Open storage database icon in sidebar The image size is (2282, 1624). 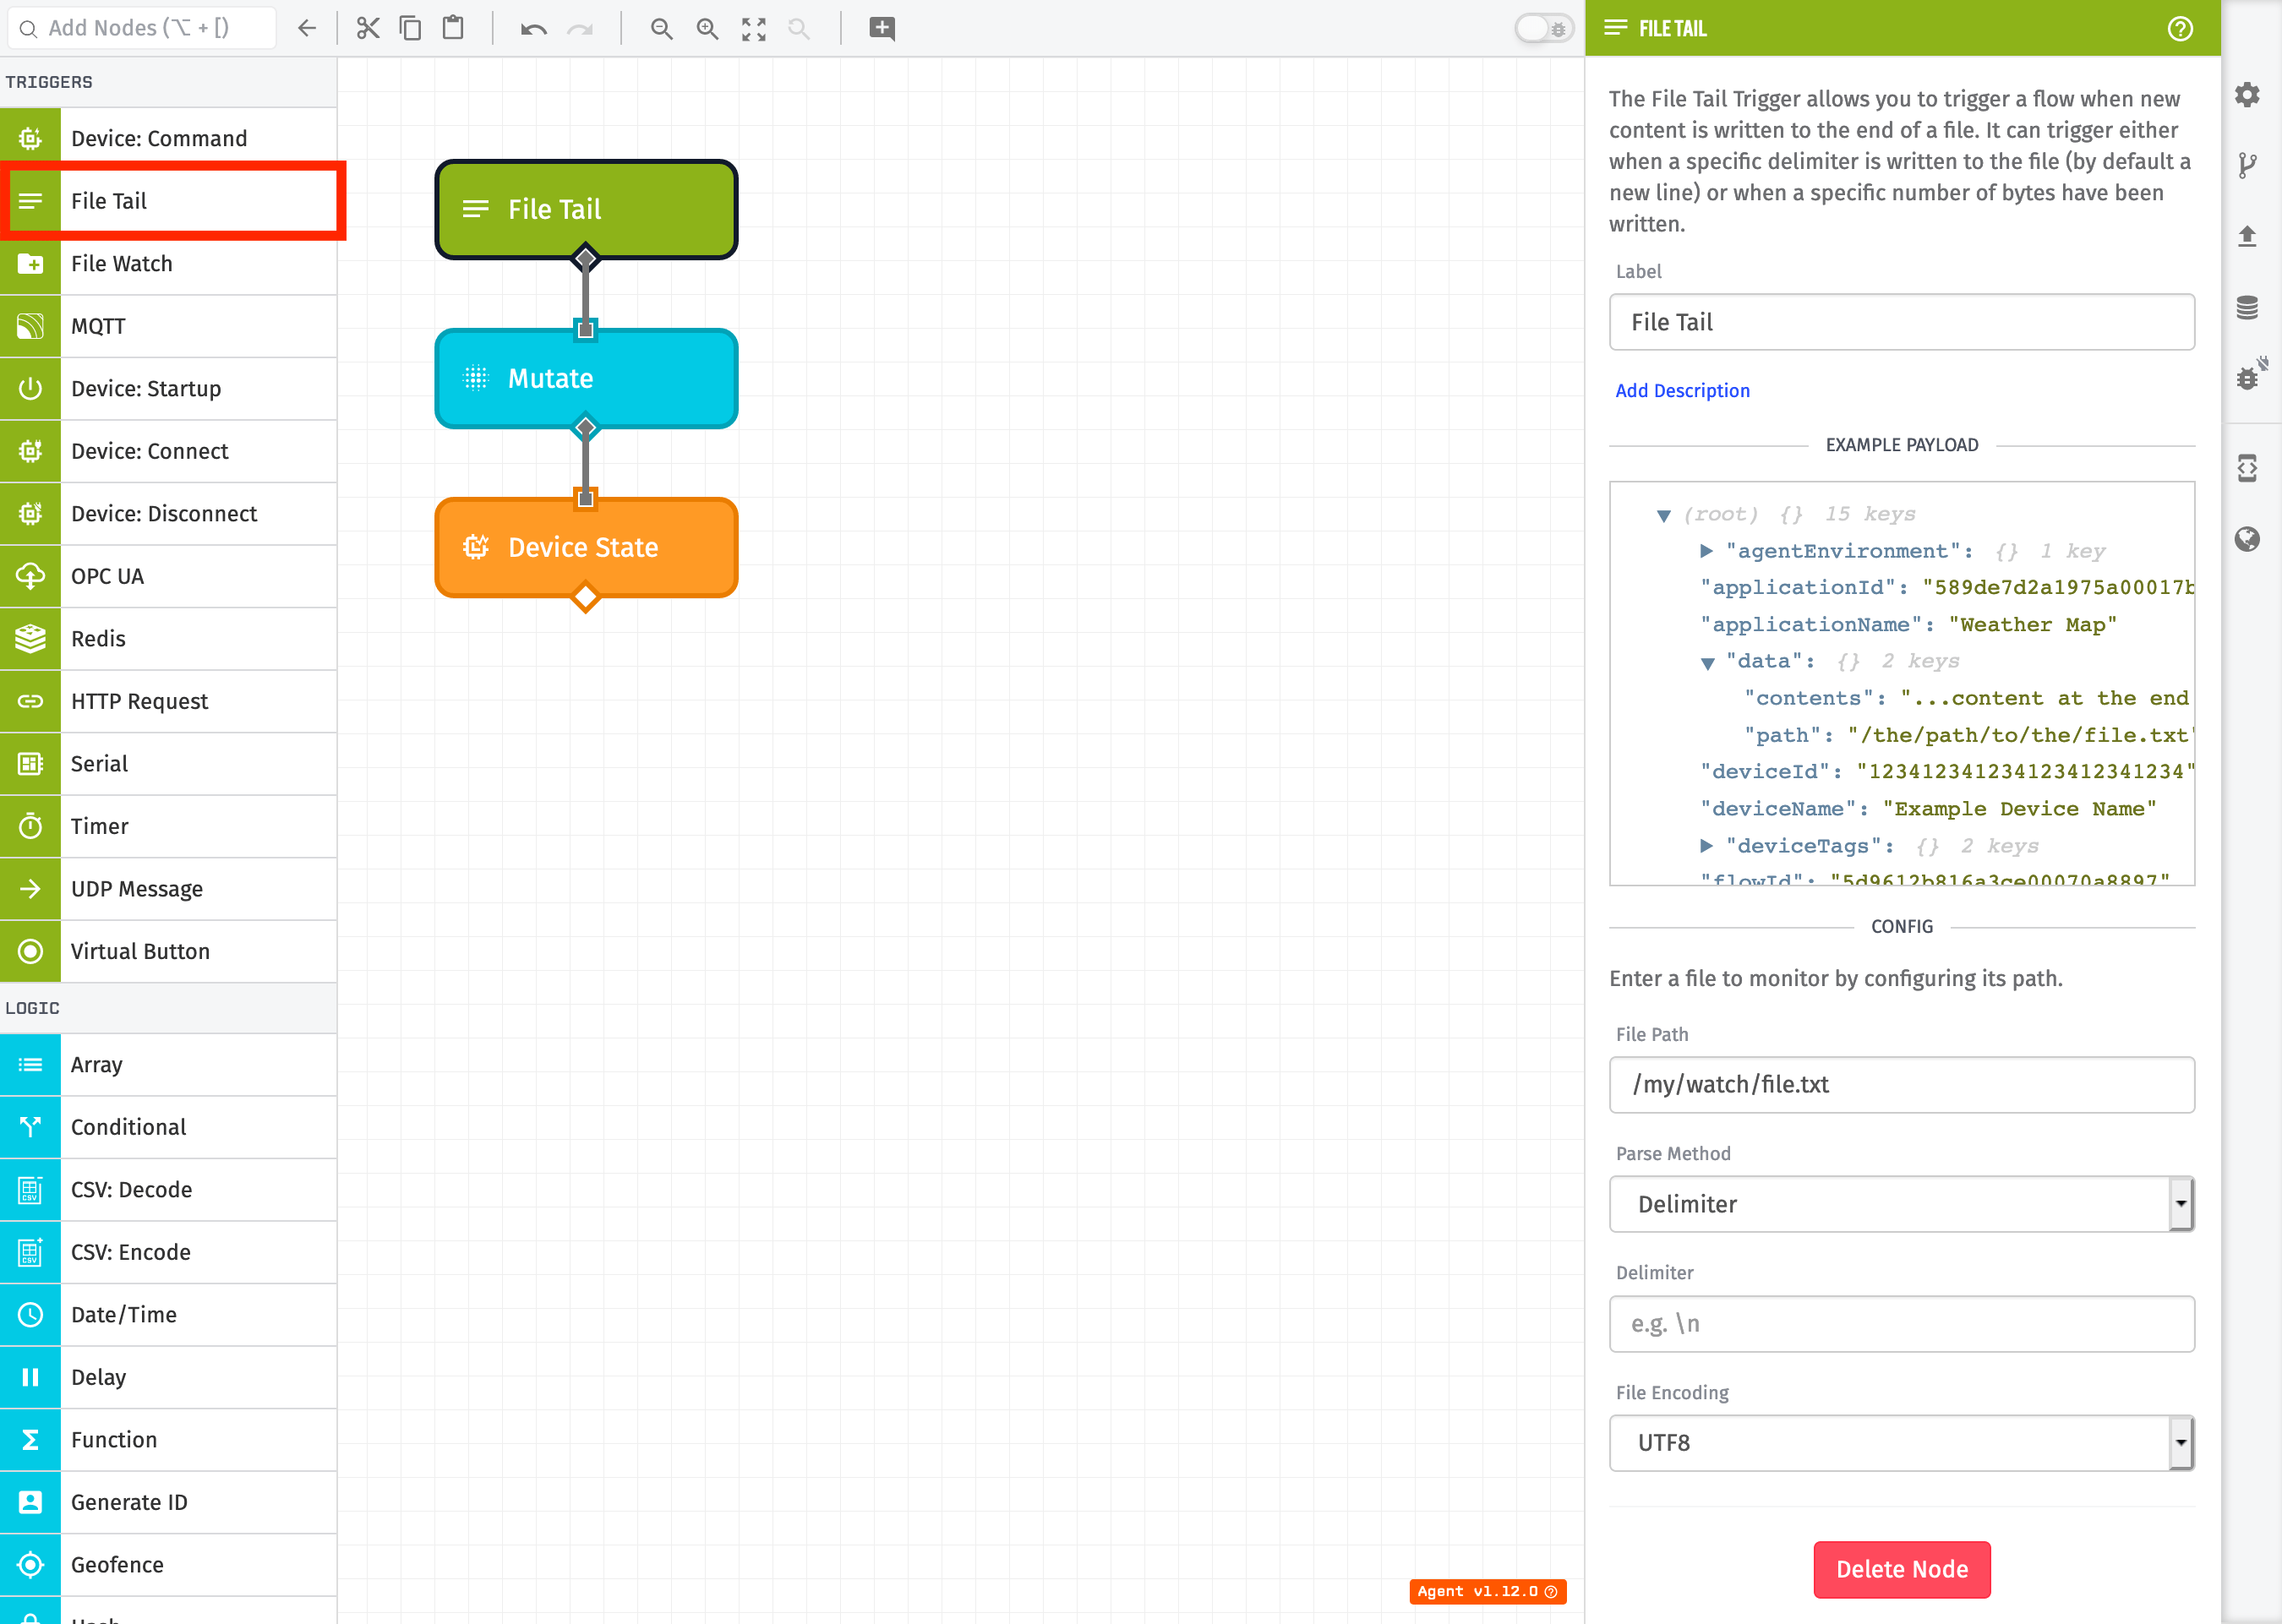pyautogui.click(x=2247, y=308)
